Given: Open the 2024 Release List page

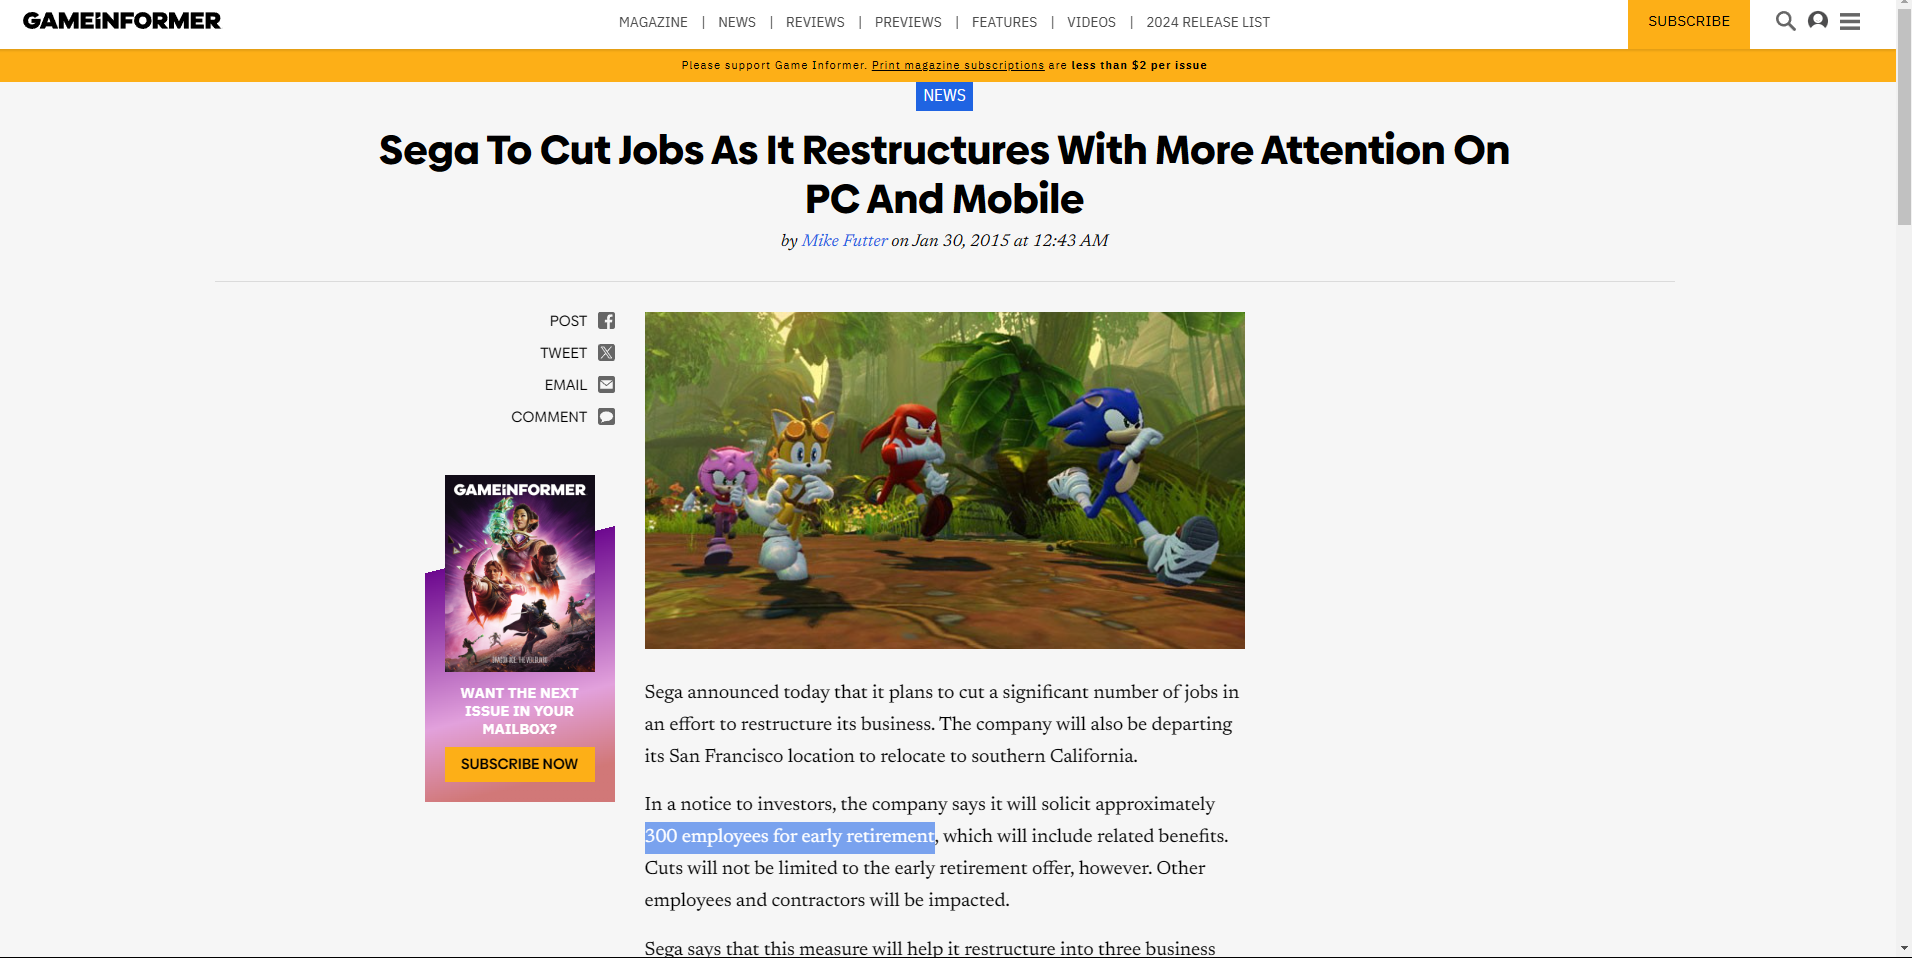Looking at the screenshot, I should pyautogui.click(x=1208, y=22).
